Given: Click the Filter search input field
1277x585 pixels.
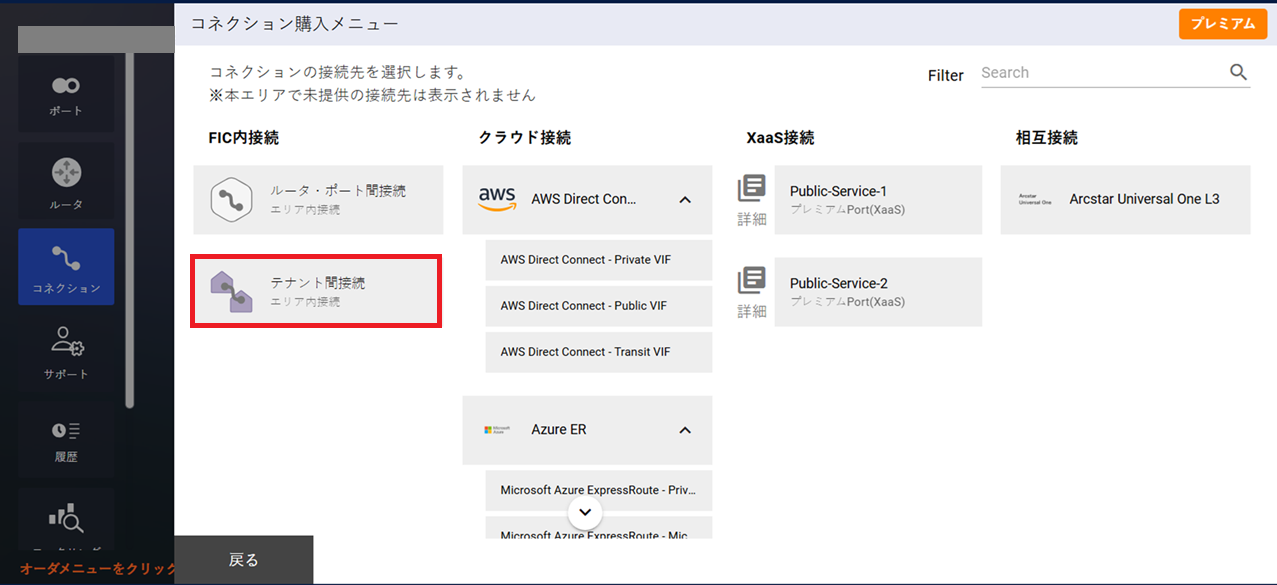Looking at the screenshot, I should tap(1100, 73).
